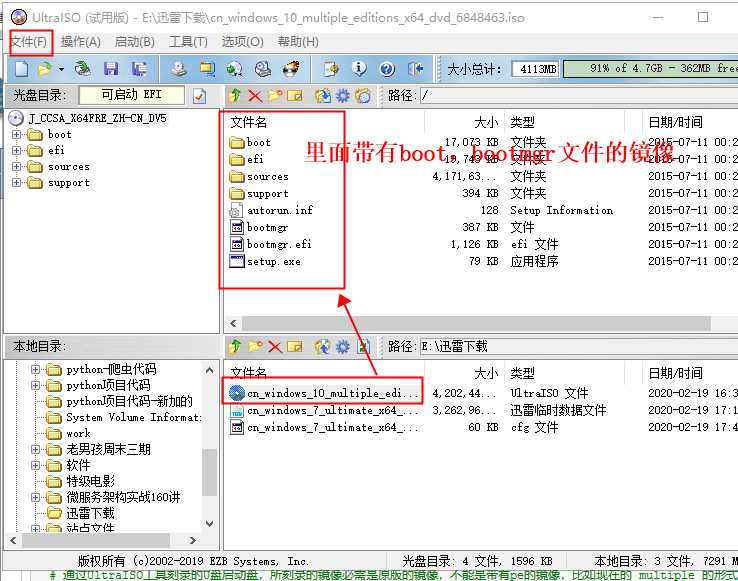Click the Exit door icon
This screenshot has width=738, height=581.
[x=416, y=69]
